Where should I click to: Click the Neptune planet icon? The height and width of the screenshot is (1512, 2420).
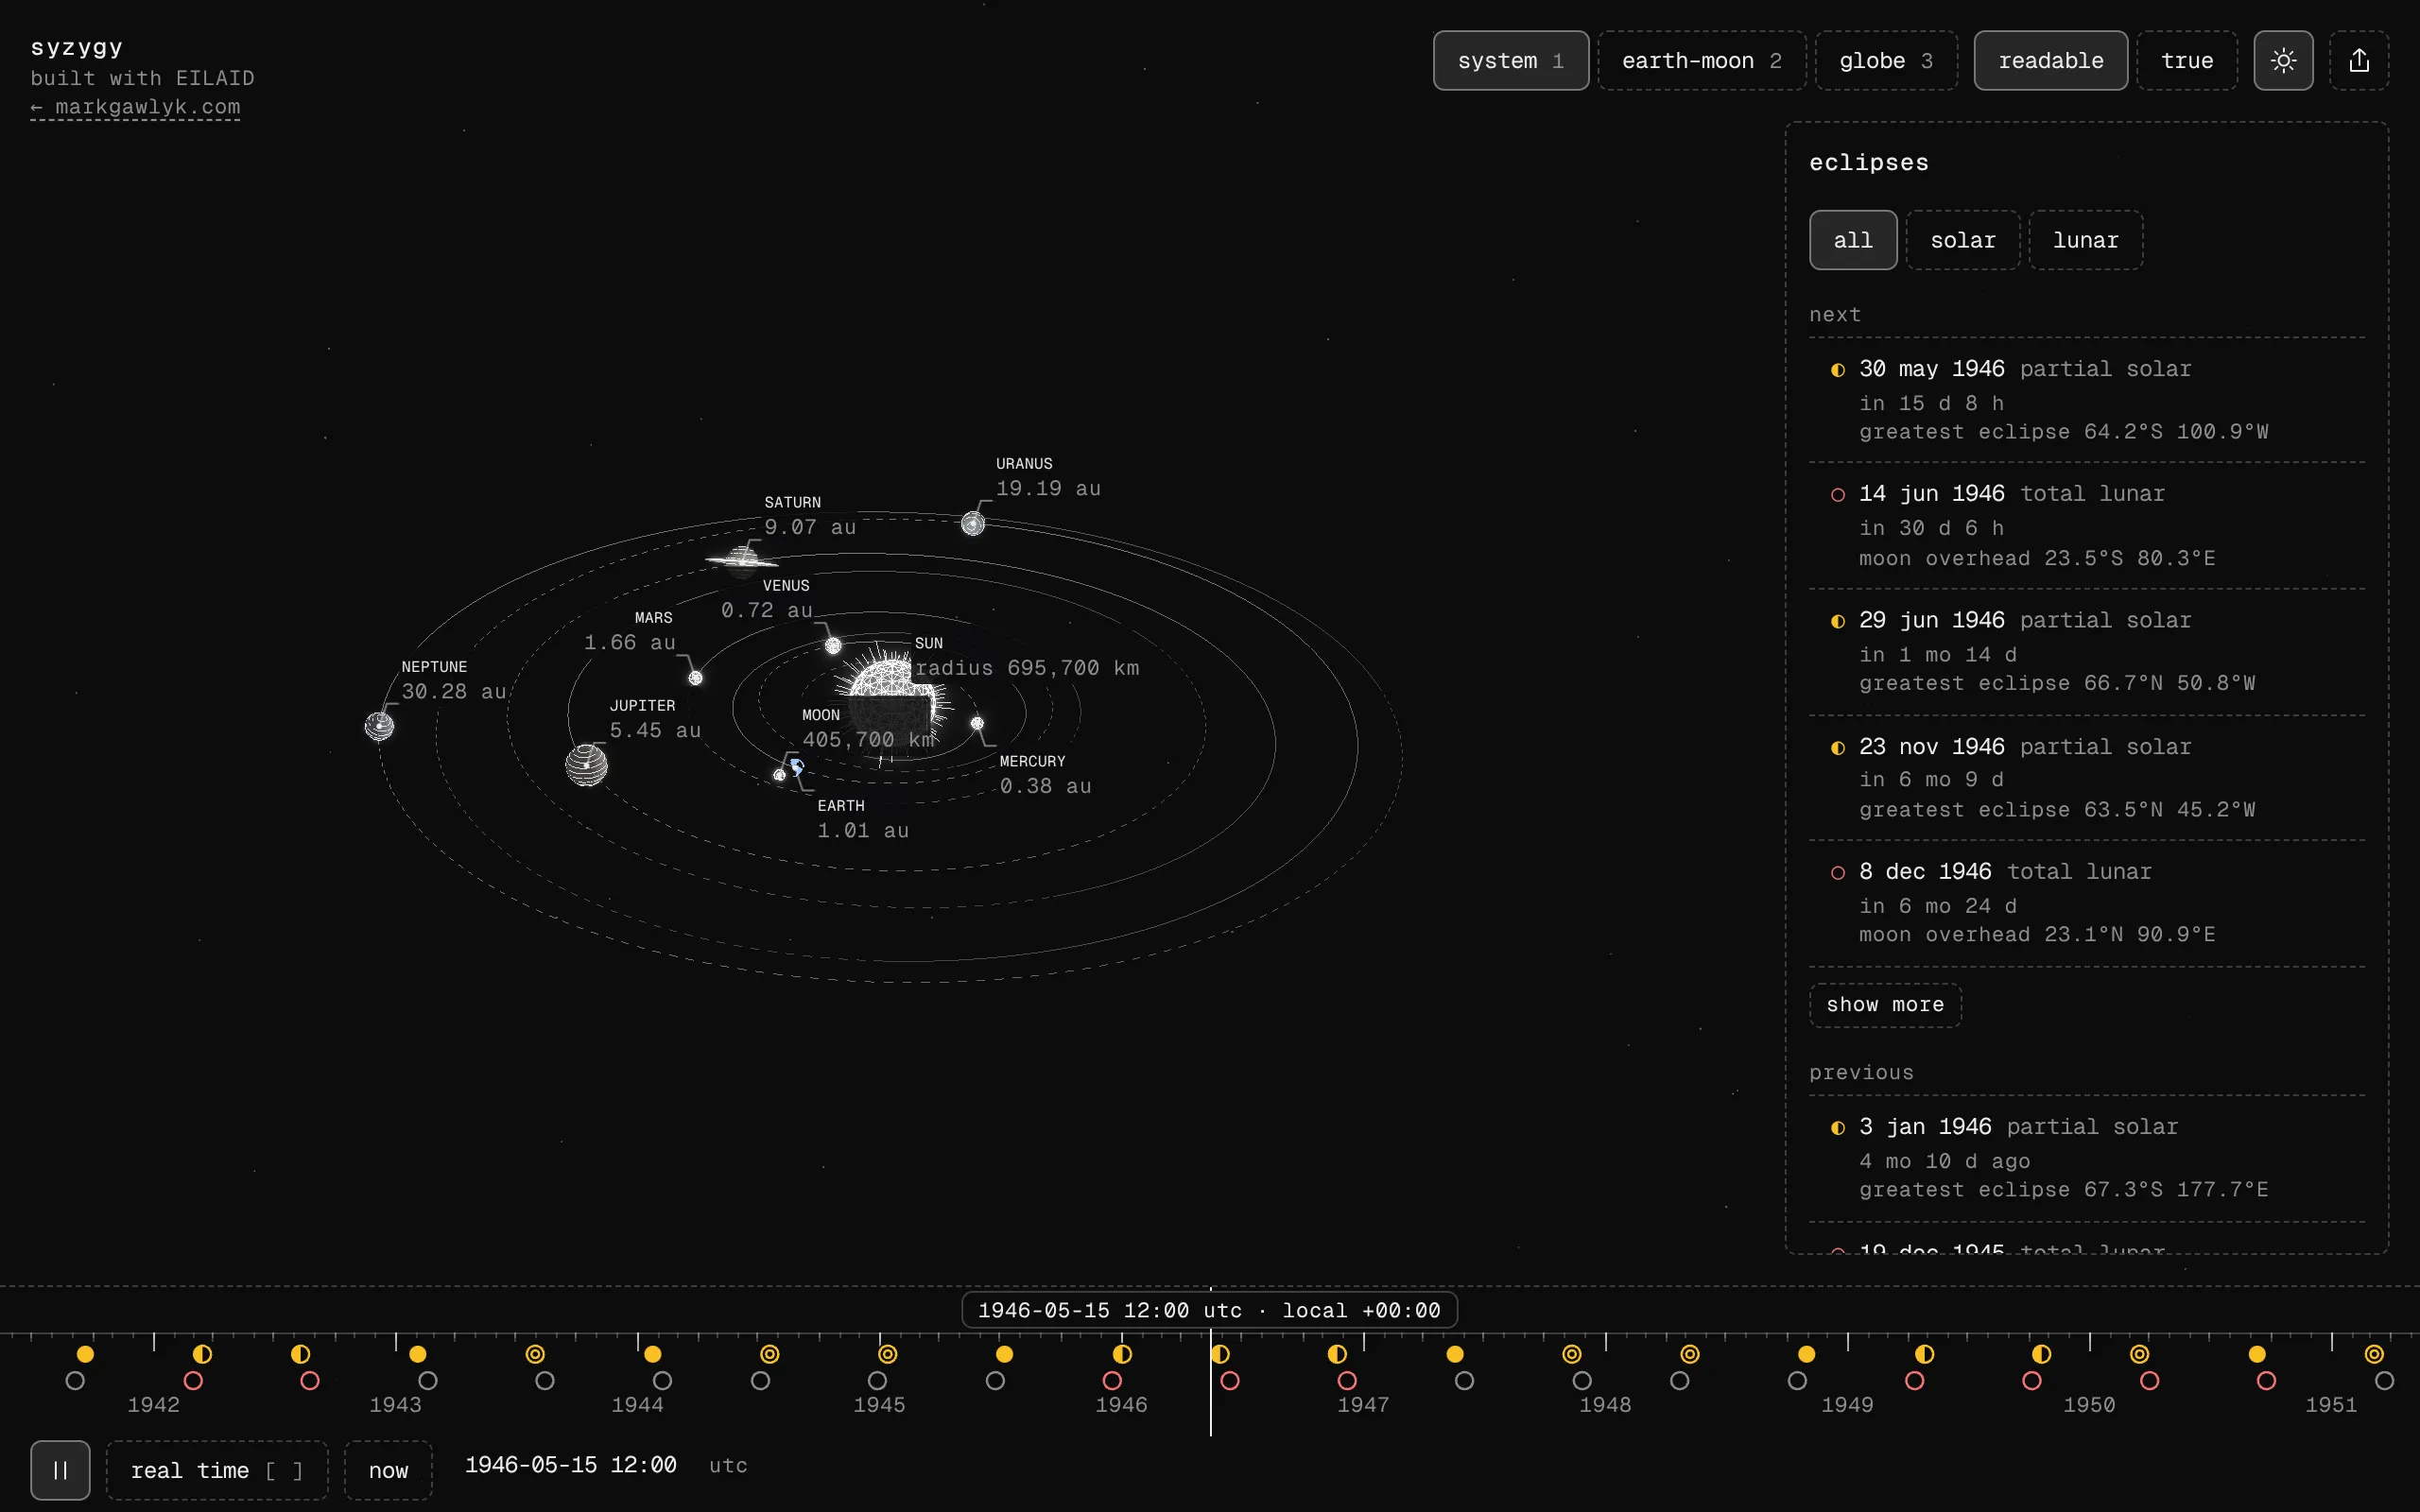pos(379,725)
